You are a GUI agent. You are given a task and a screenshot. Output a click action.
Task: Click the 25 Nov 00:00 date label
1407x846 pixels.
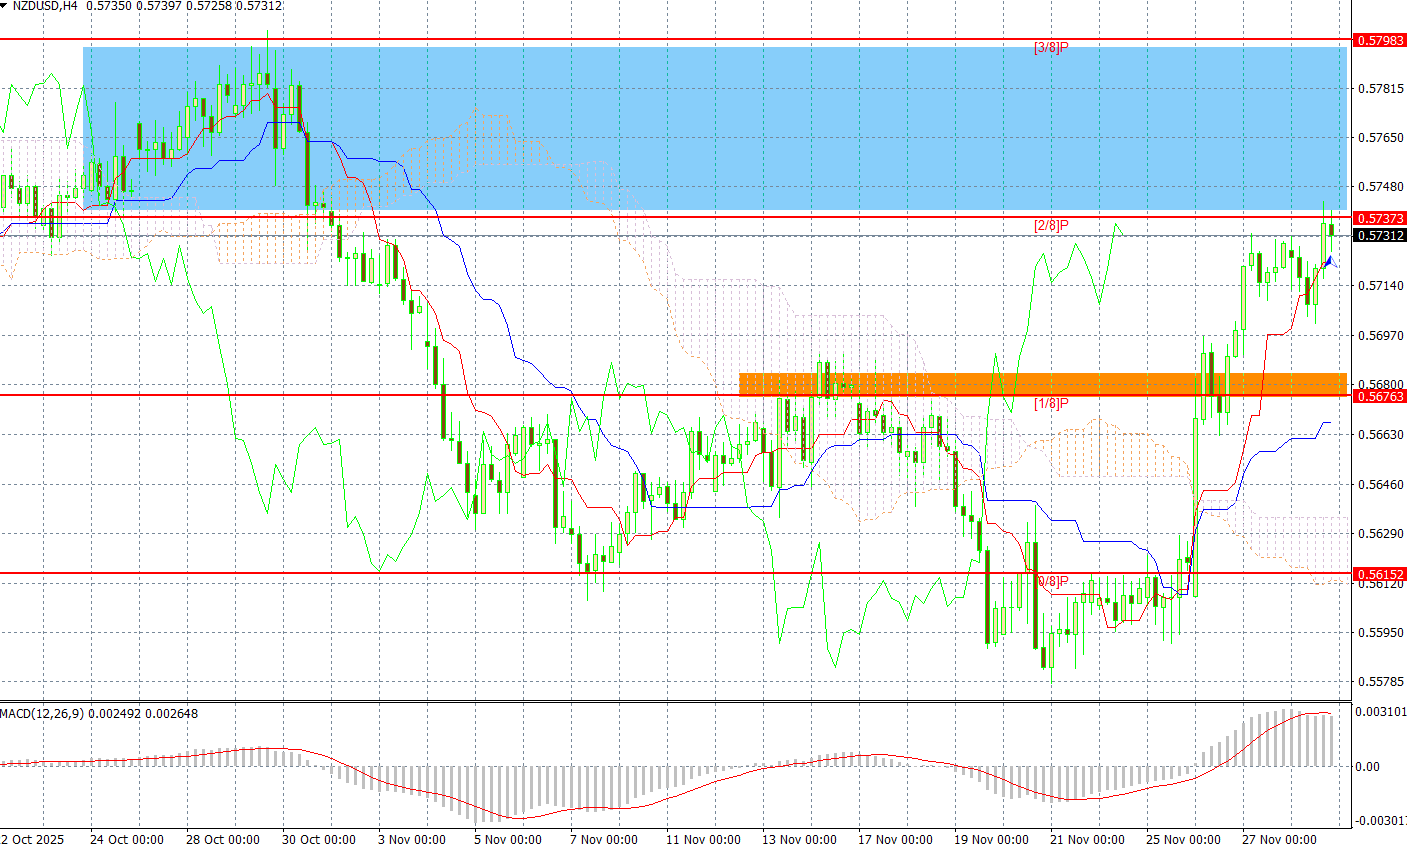[x=1184, y=839]
